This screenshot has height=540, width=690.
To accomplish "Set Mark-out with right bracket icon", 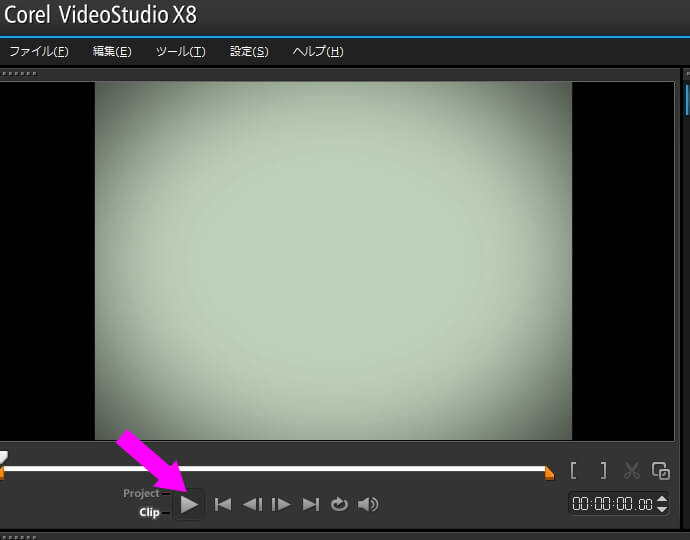I will pos(604,470).
